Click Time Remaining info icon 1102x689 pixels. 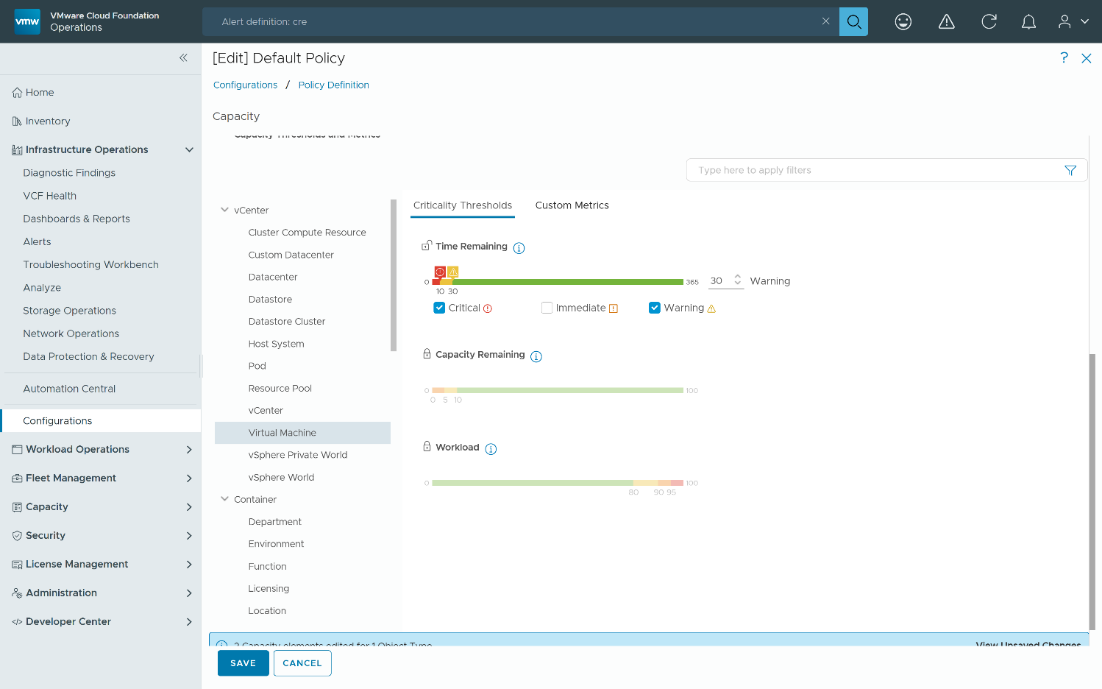click(519, 248)
